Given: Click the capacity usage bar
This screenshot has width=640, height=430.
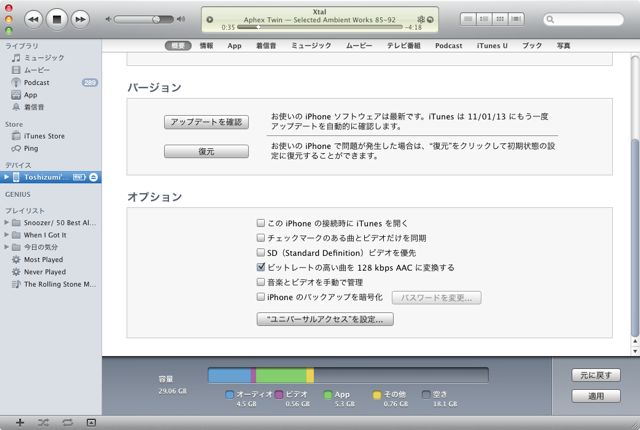Looking at the screenshot, I should click(x=348, y=375).
